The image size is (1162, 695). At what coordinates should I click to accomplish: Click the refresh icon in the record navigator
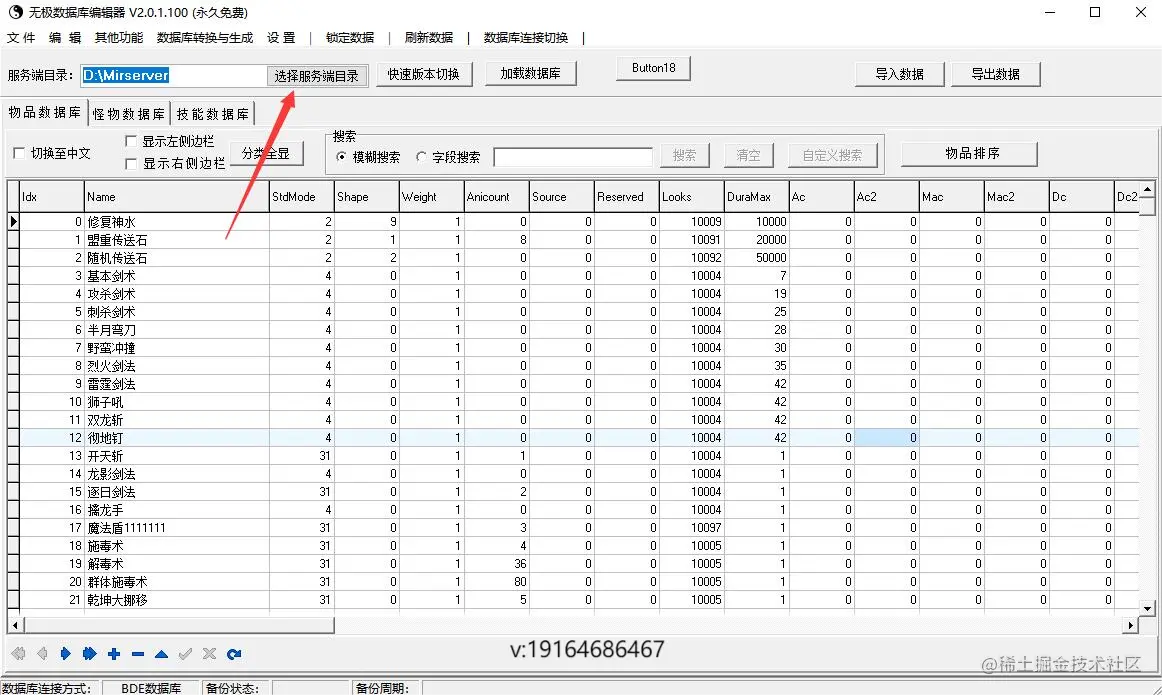click(233, 653)
